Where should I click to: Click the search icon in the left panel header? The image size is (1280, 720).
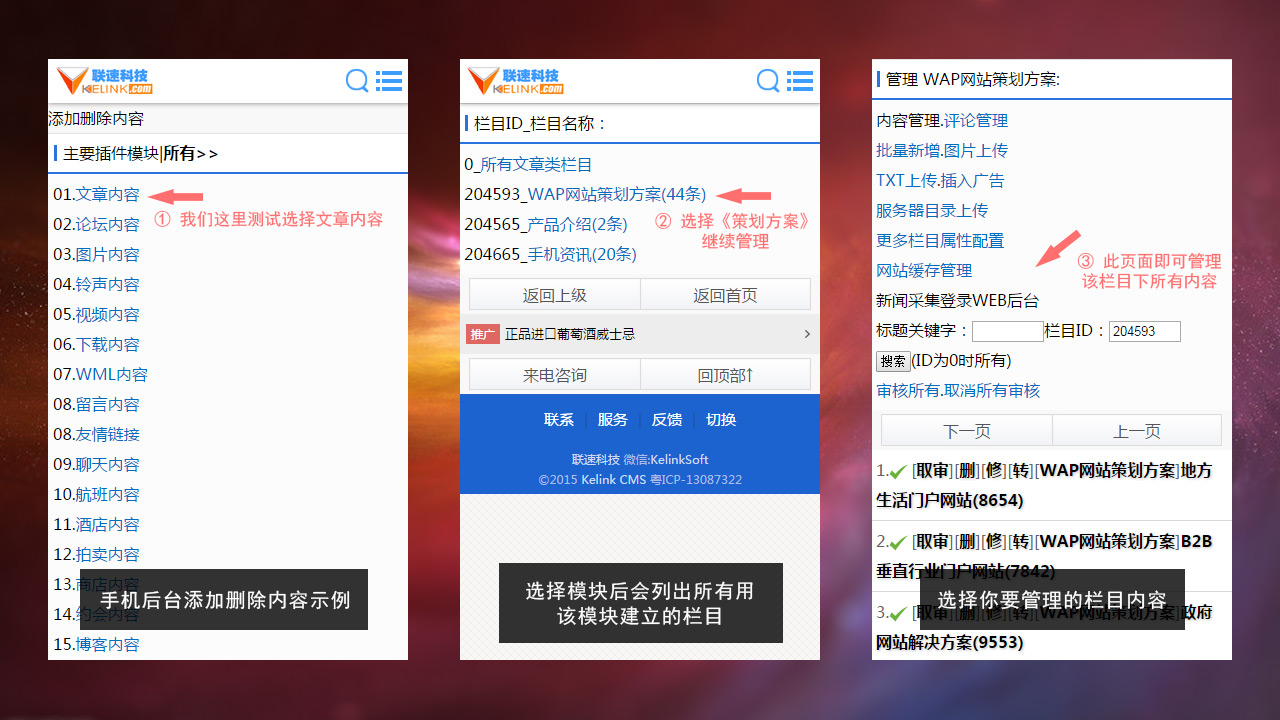357,81
